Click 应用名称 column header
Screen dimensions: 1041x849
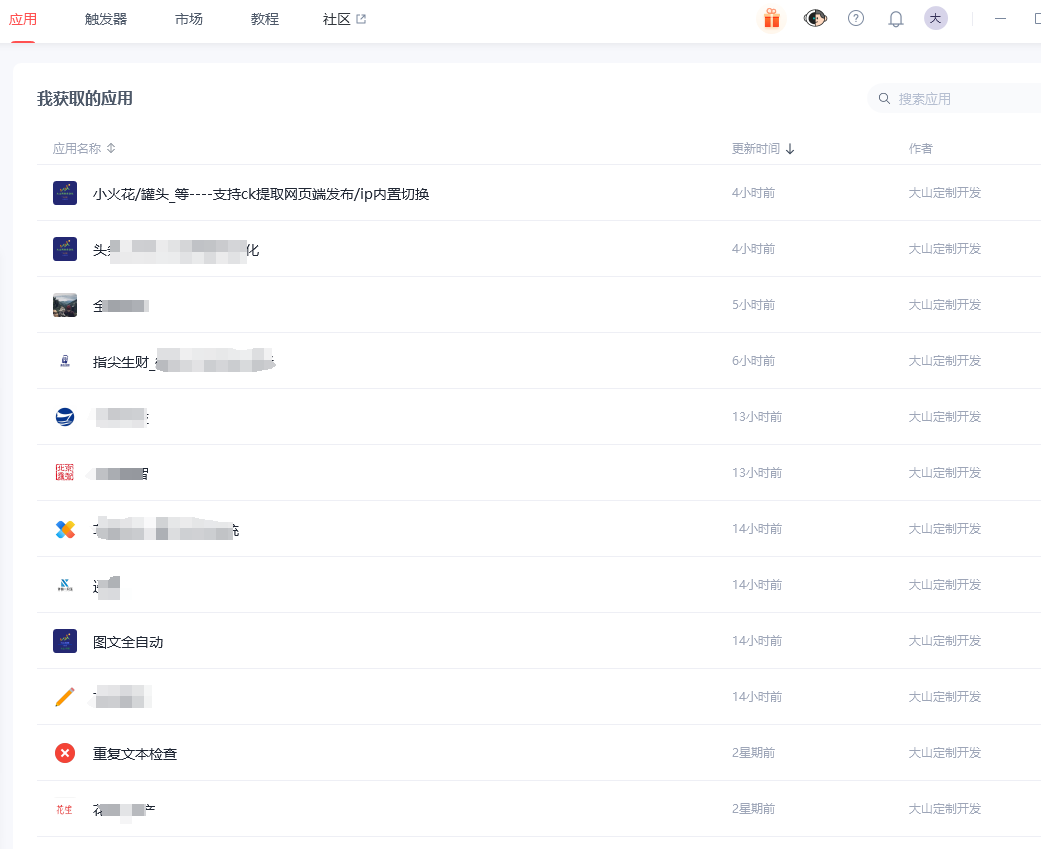(77, 148)
